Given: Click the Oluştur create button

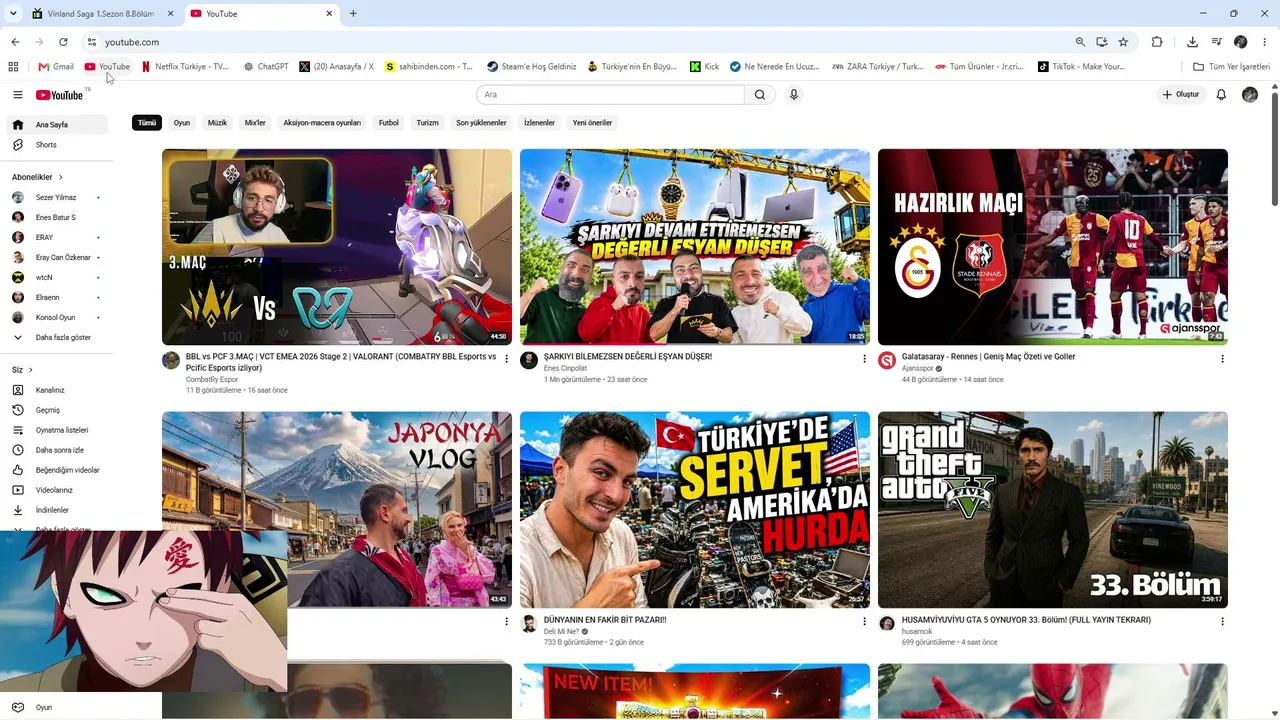Looking at the screenshot, I should click(1180, 95).
